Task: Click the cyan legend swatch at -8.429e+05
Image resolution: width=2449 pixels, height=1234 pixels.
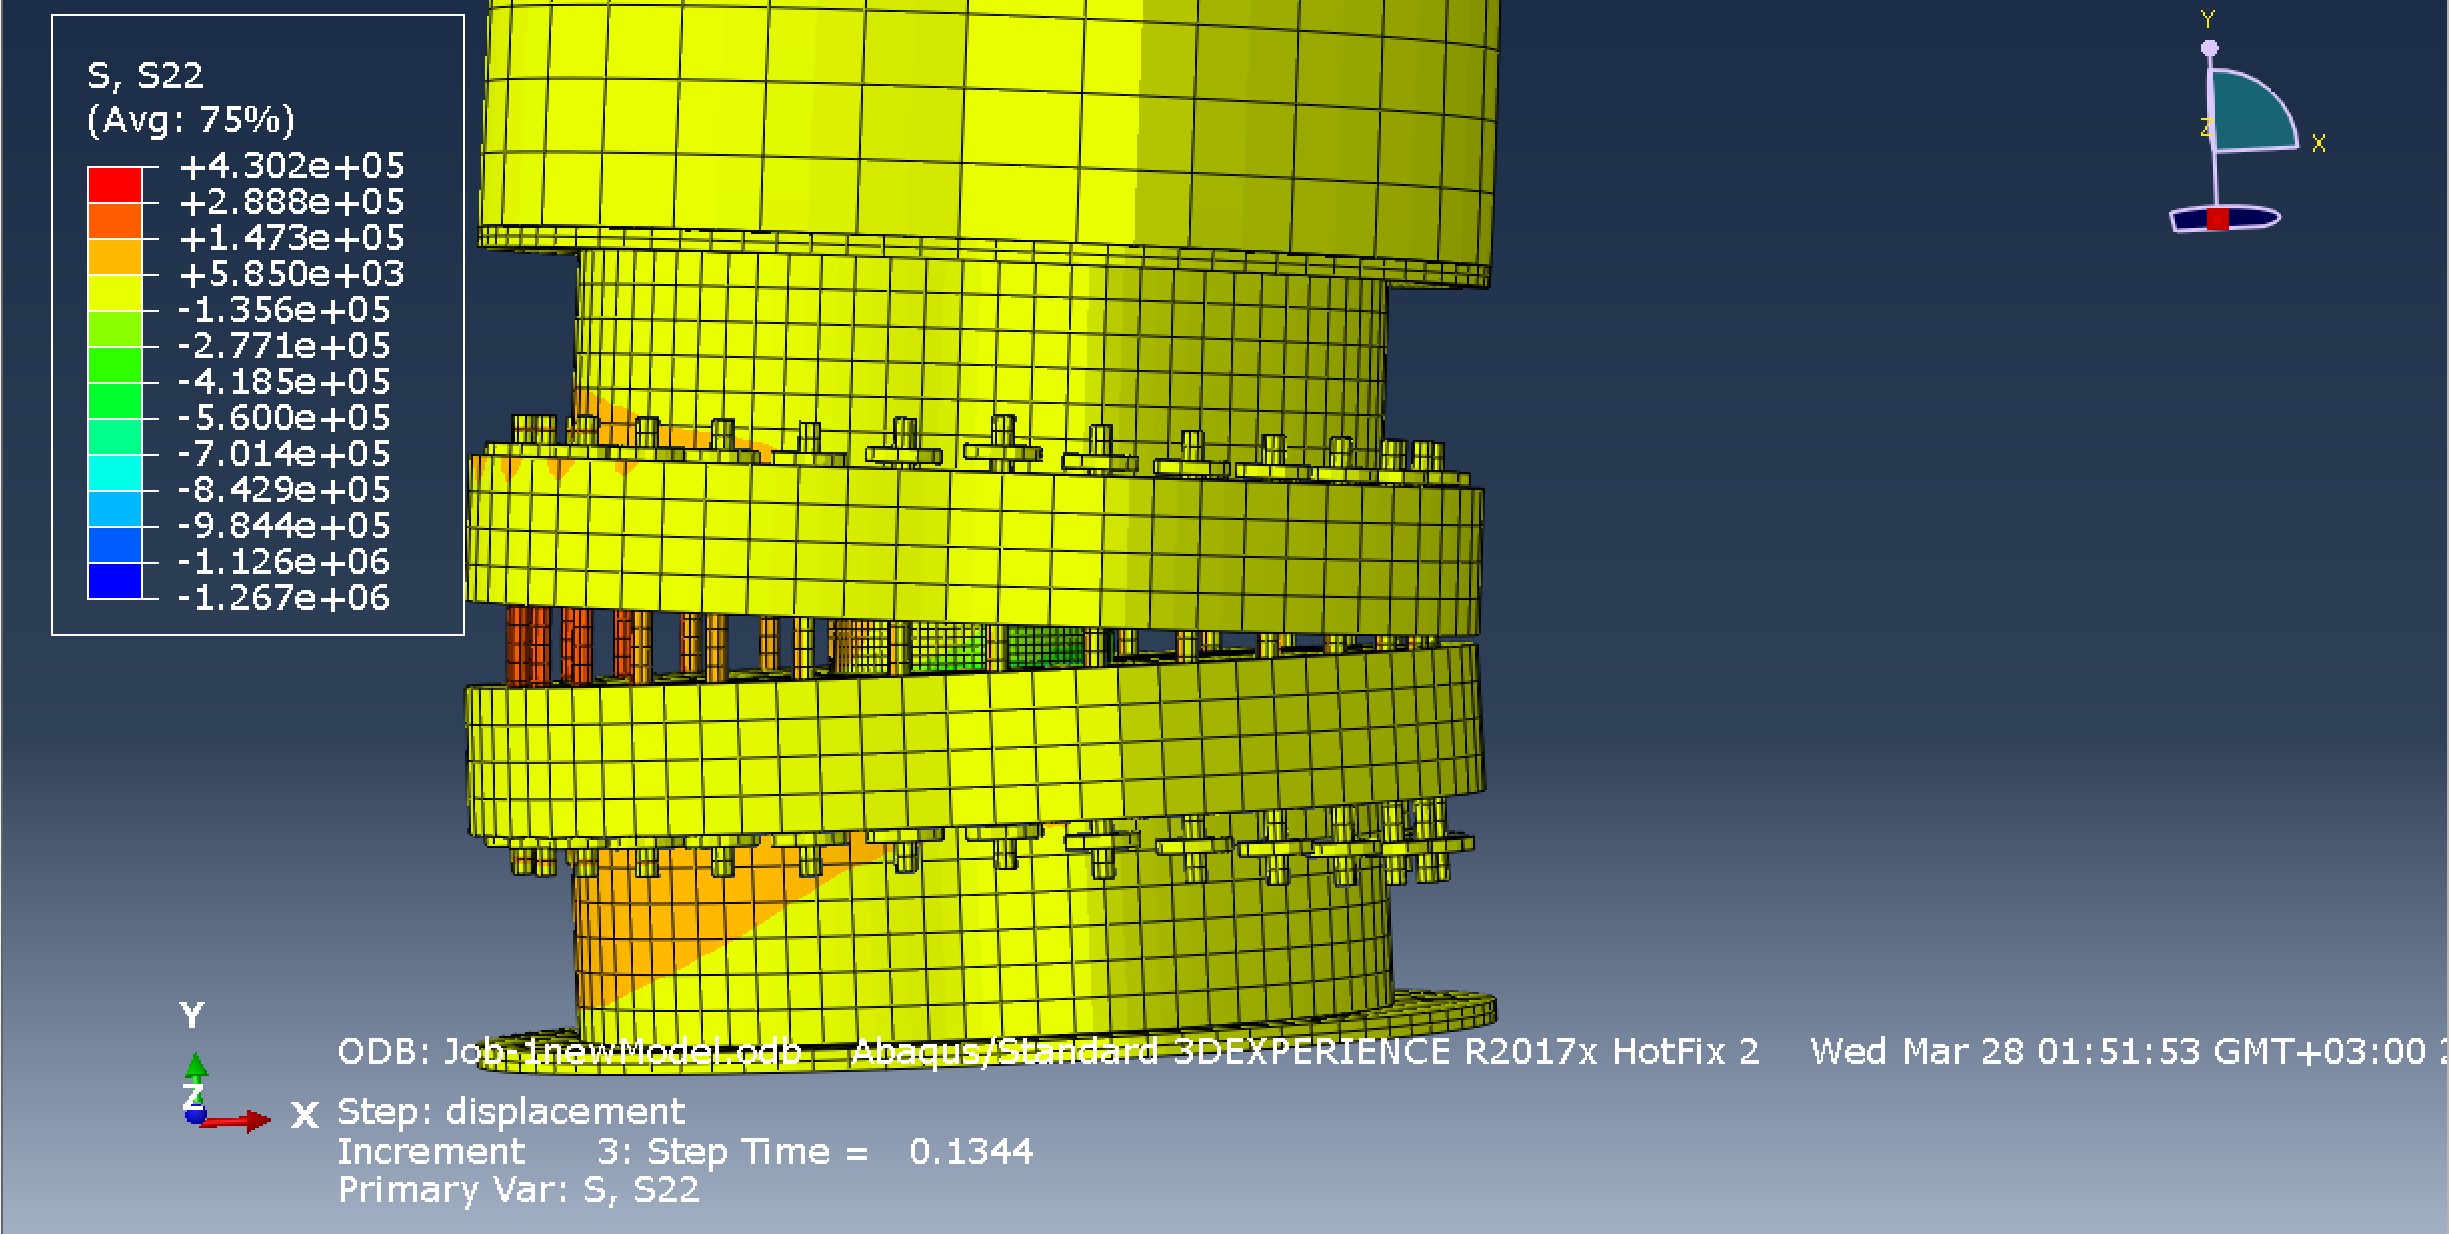Action: pyautogui.click(x=115, y=473)
